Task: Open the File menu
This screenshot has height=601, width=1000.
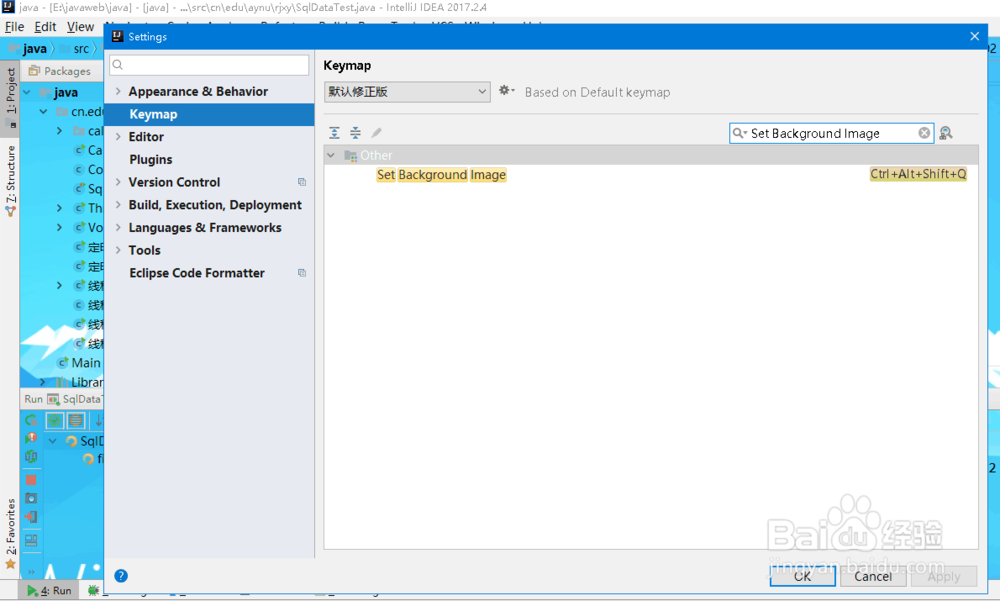Action: (x=14, y=27)
